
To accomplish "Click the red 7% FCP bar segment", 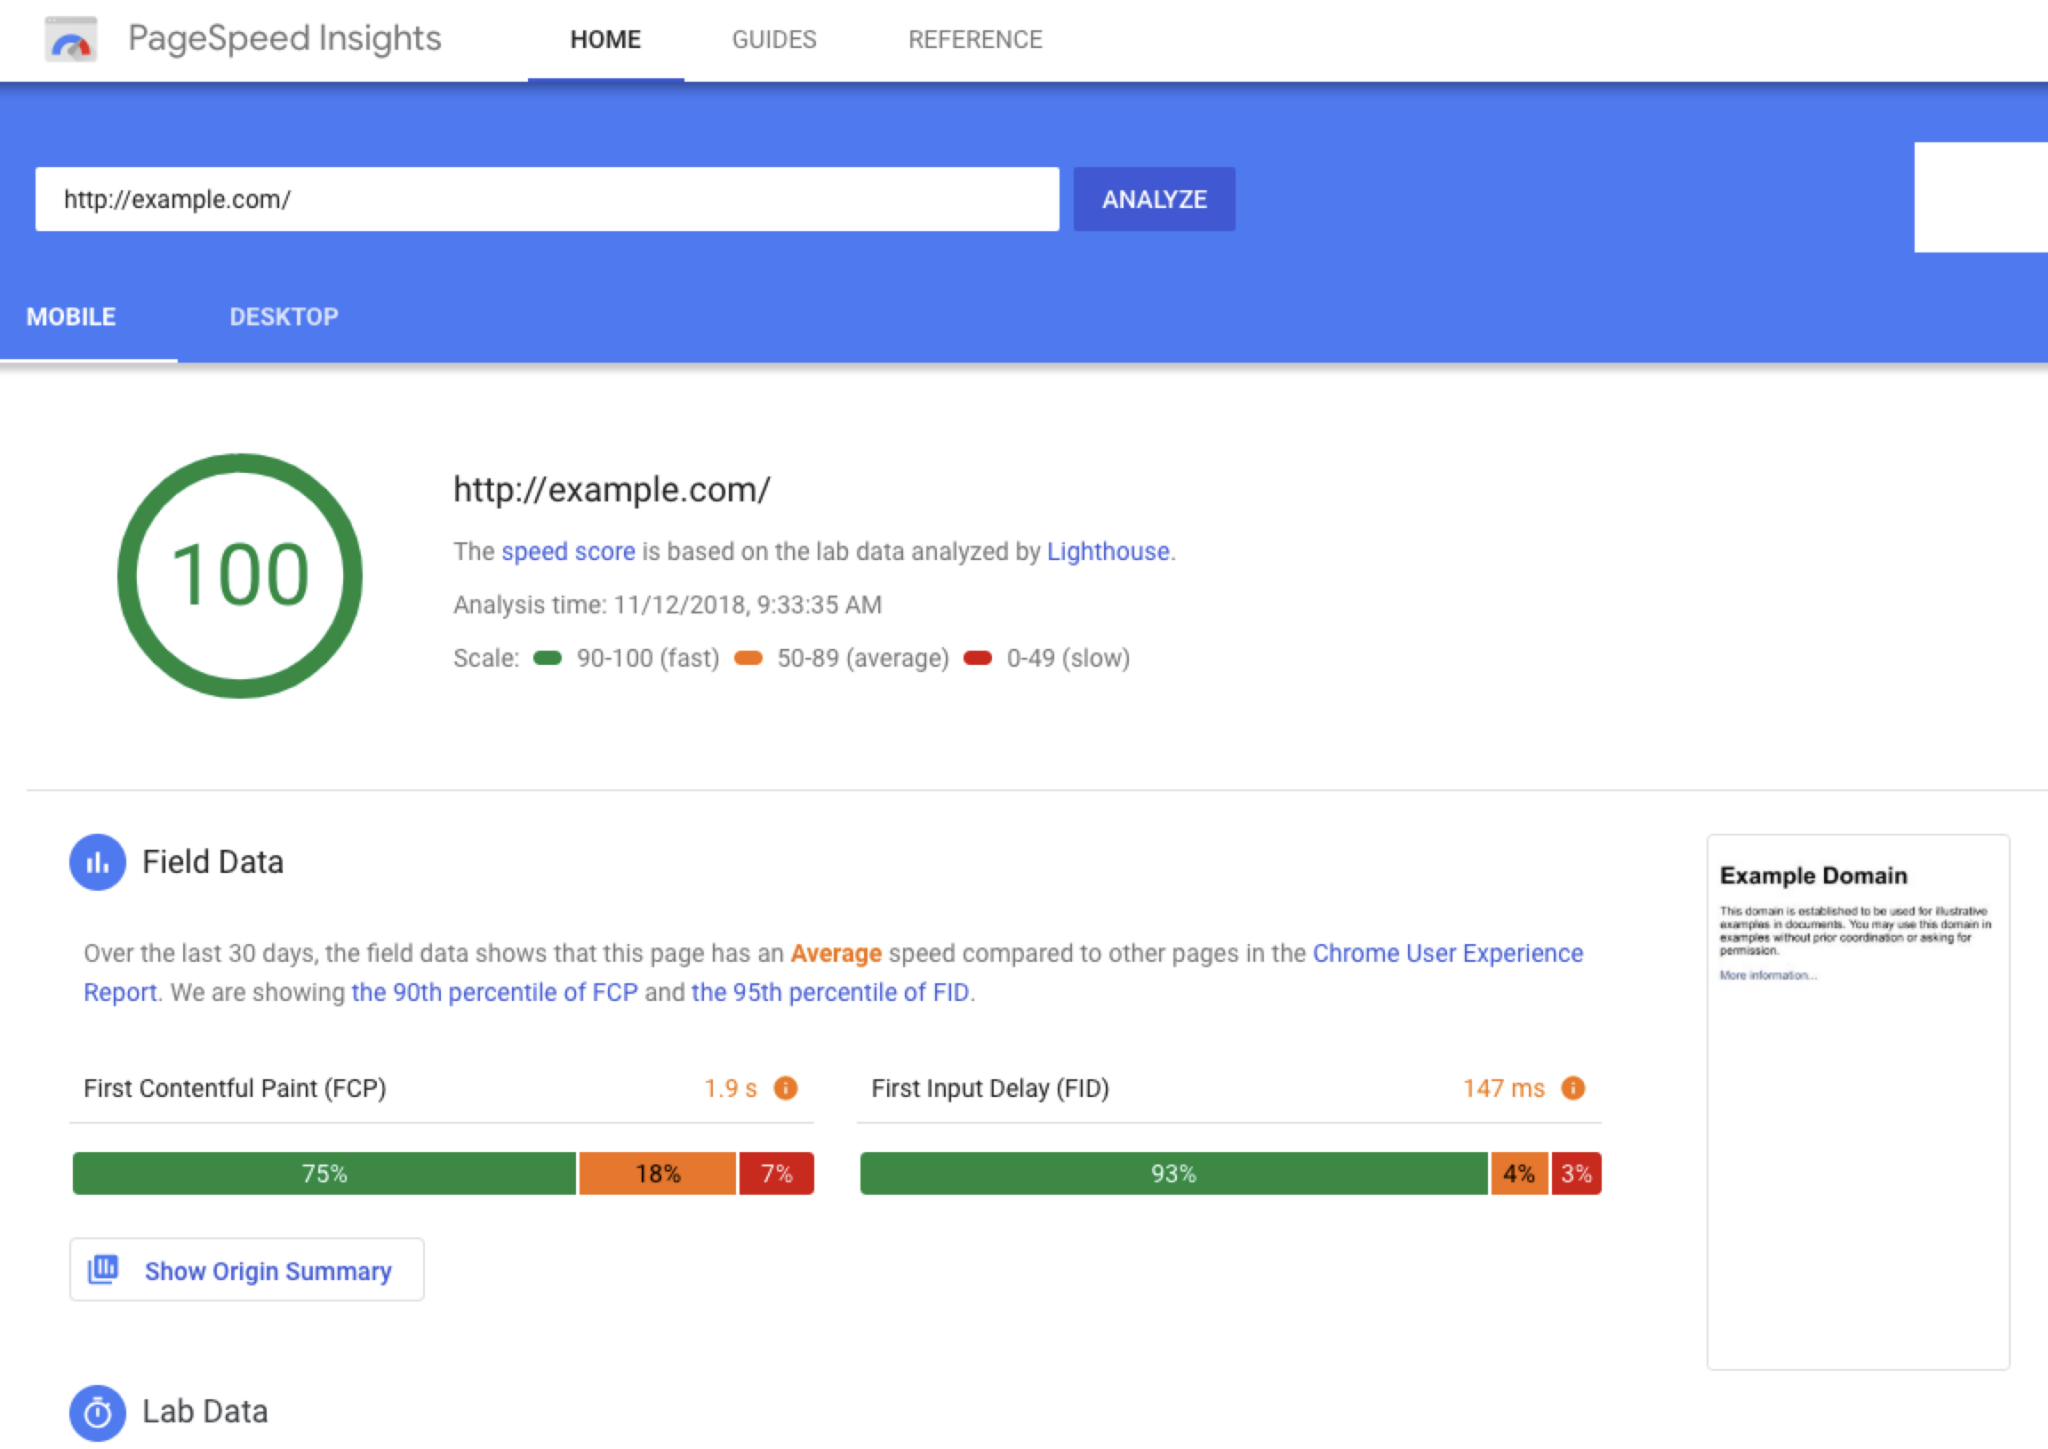I will [x=776, y=1173].
